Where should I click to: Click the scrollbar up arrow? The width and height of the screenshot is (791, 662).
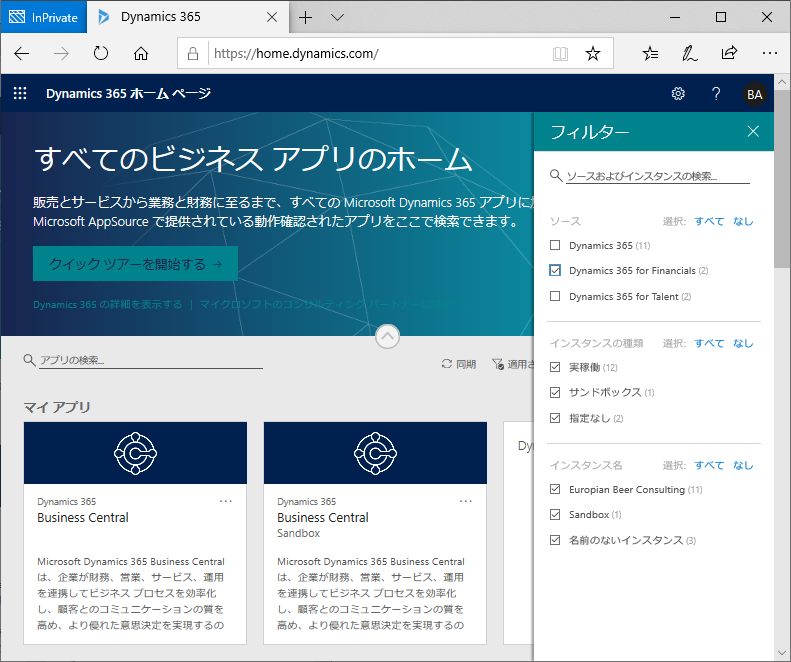pos(782,82)
